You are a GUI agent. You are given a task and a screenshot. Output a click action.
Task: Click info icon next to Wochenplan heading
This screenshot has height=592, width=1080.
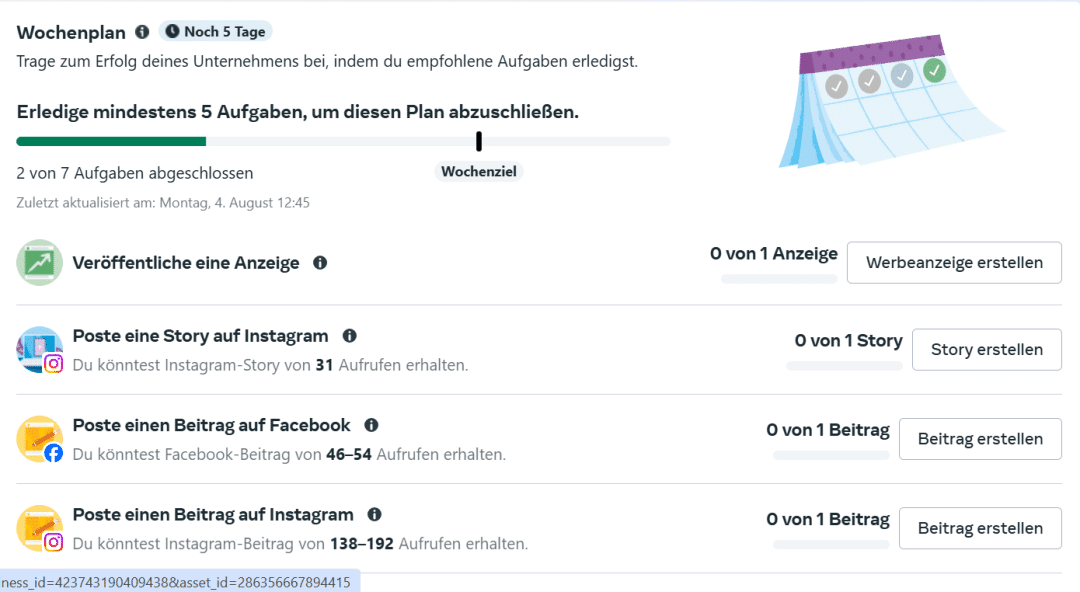pos(142,32)
